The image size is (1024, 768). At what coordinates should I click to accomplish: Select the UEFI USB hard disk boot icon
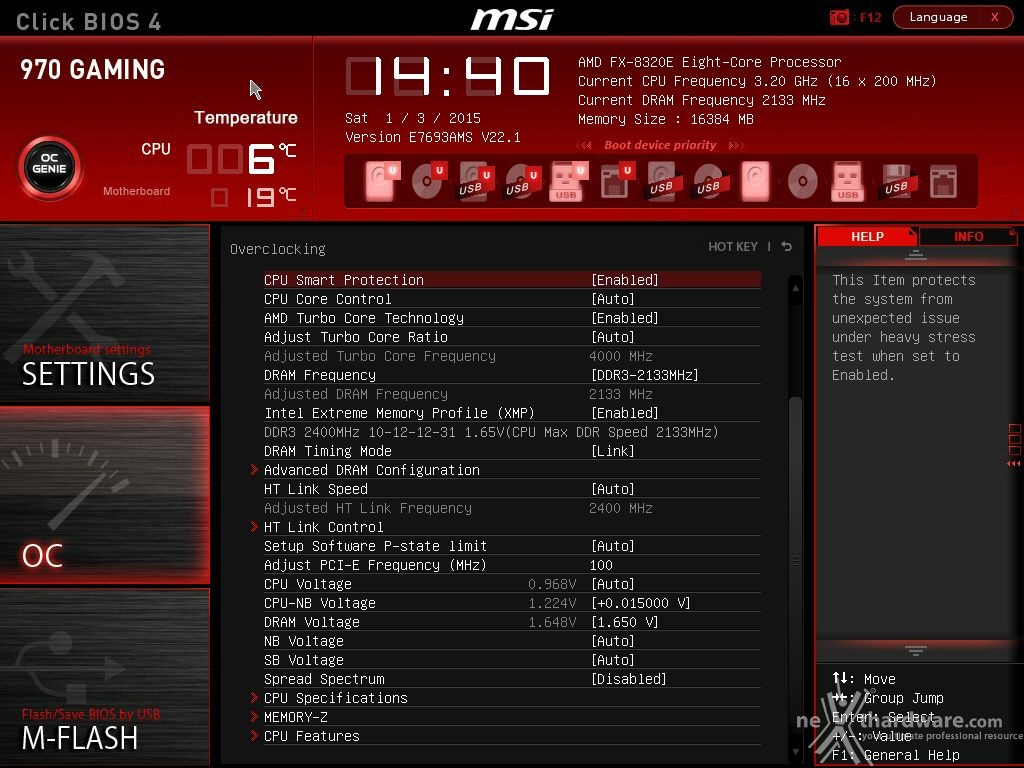coord(475,180)
